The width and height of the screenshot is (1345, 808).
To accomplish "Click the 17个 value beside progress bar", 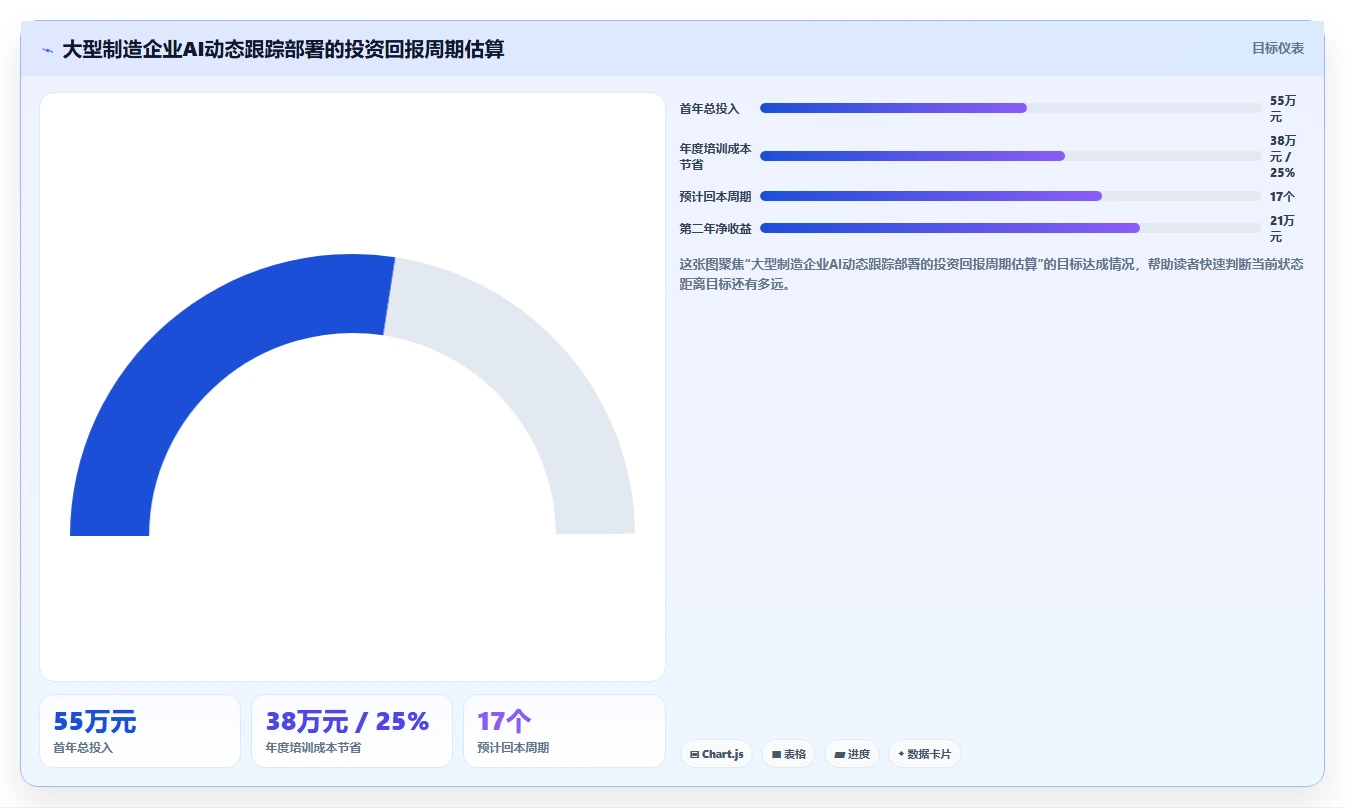I will click(1283, 196).
